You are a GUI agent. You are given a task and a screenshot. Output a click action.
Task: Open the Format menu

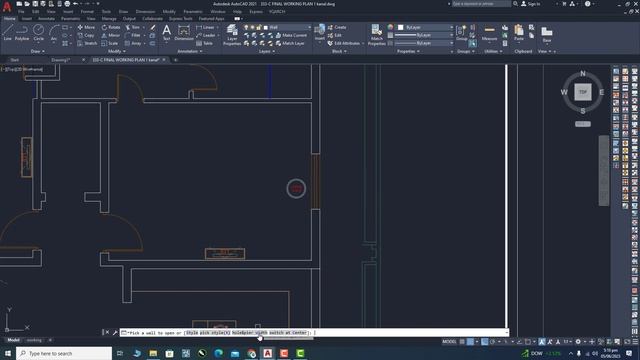87,12
